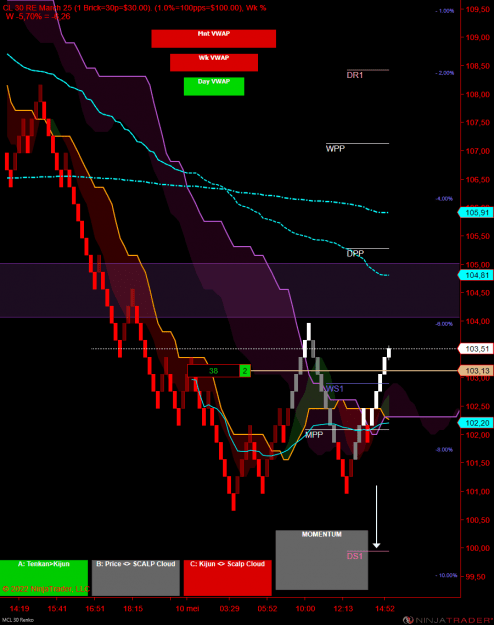Click the 103,13 order price tag
This screenshot has width=494, height=625.
(476, 371)
